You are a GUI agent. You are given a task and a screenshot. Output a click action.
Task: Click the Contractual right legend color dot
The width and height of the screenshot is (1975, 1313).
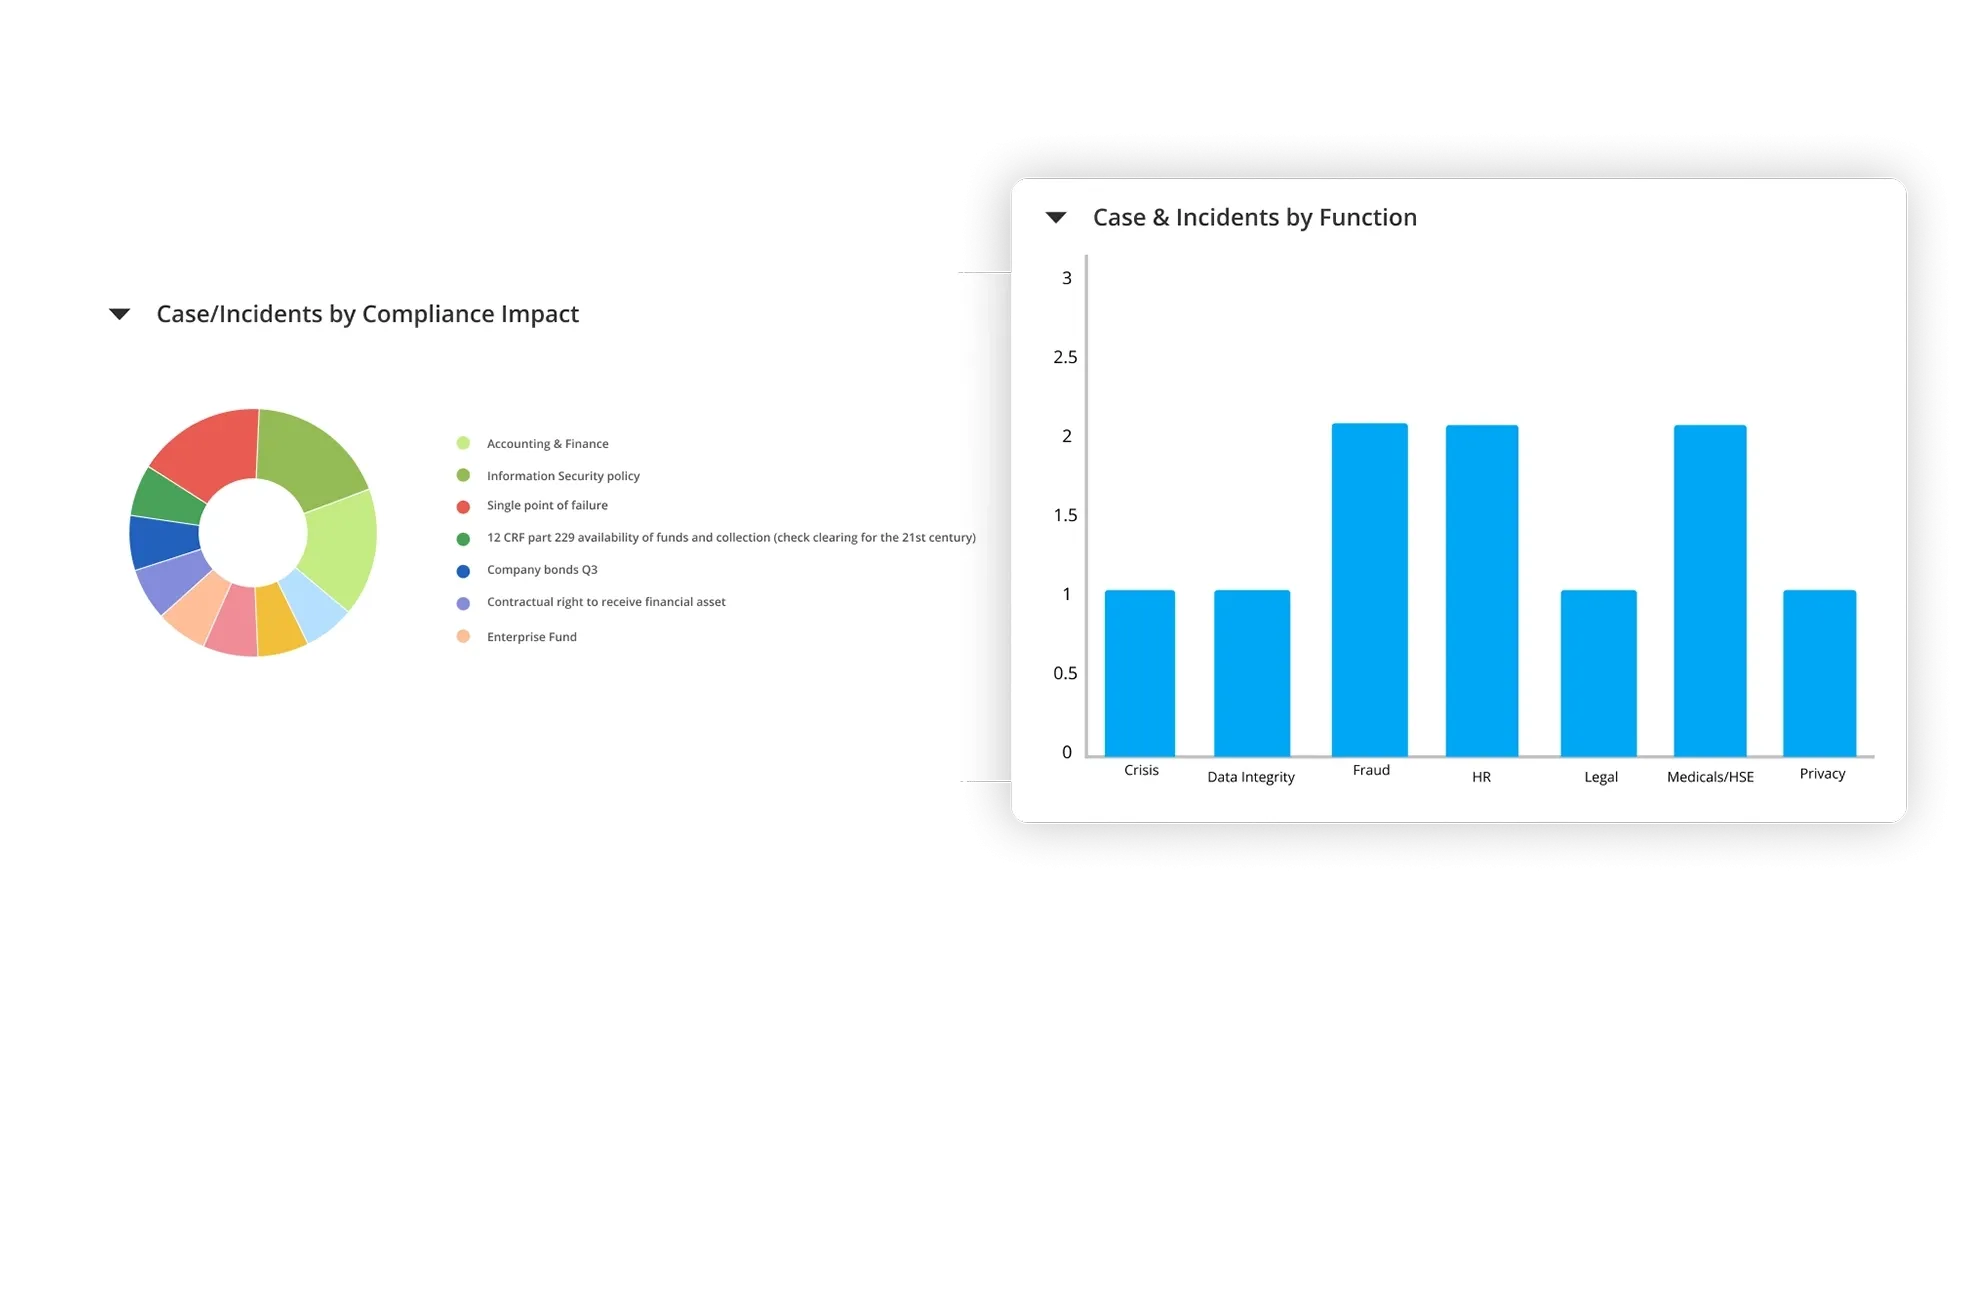pos(463,603)
